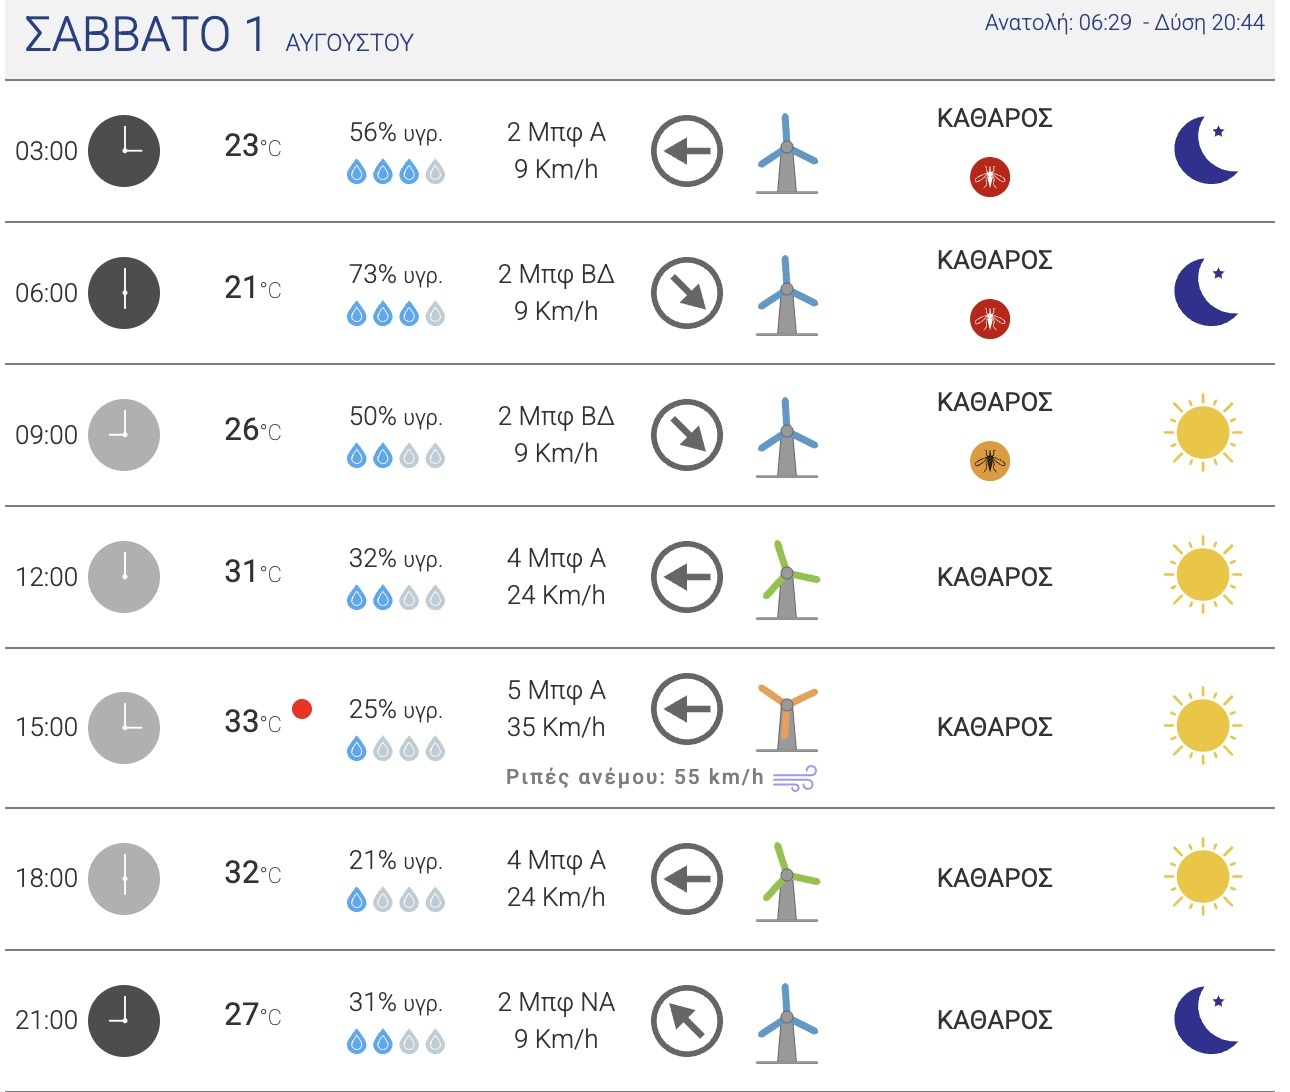Click the sun icon at 18:00
The image size is (1290, 1092).
click(x=1203, y=877)
